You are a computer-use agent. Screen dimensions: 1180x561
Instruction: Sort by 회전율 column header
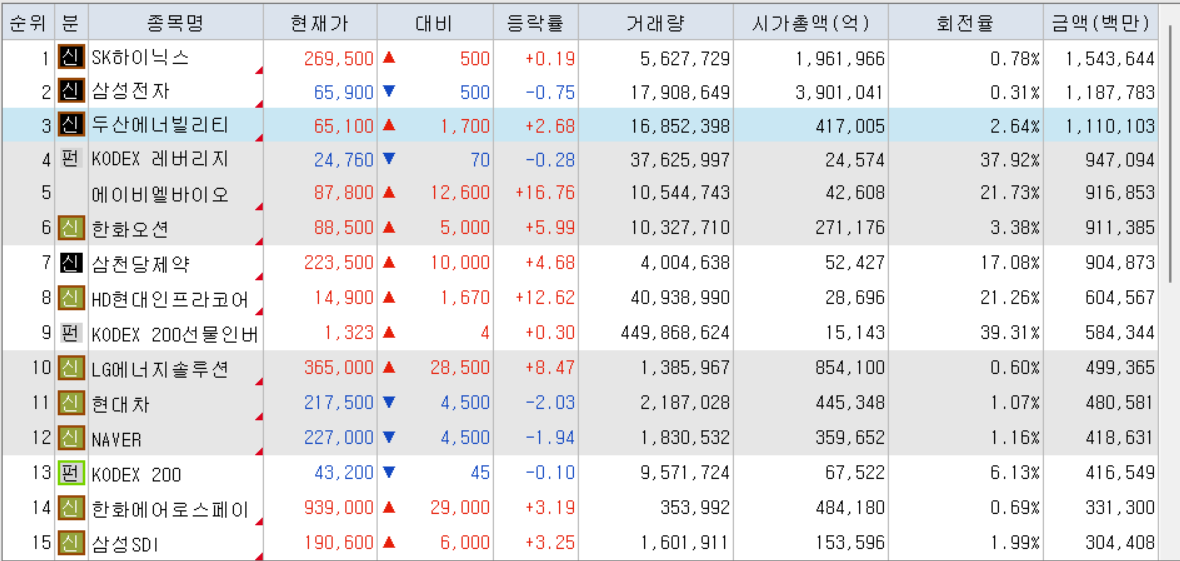click(966, 23)
